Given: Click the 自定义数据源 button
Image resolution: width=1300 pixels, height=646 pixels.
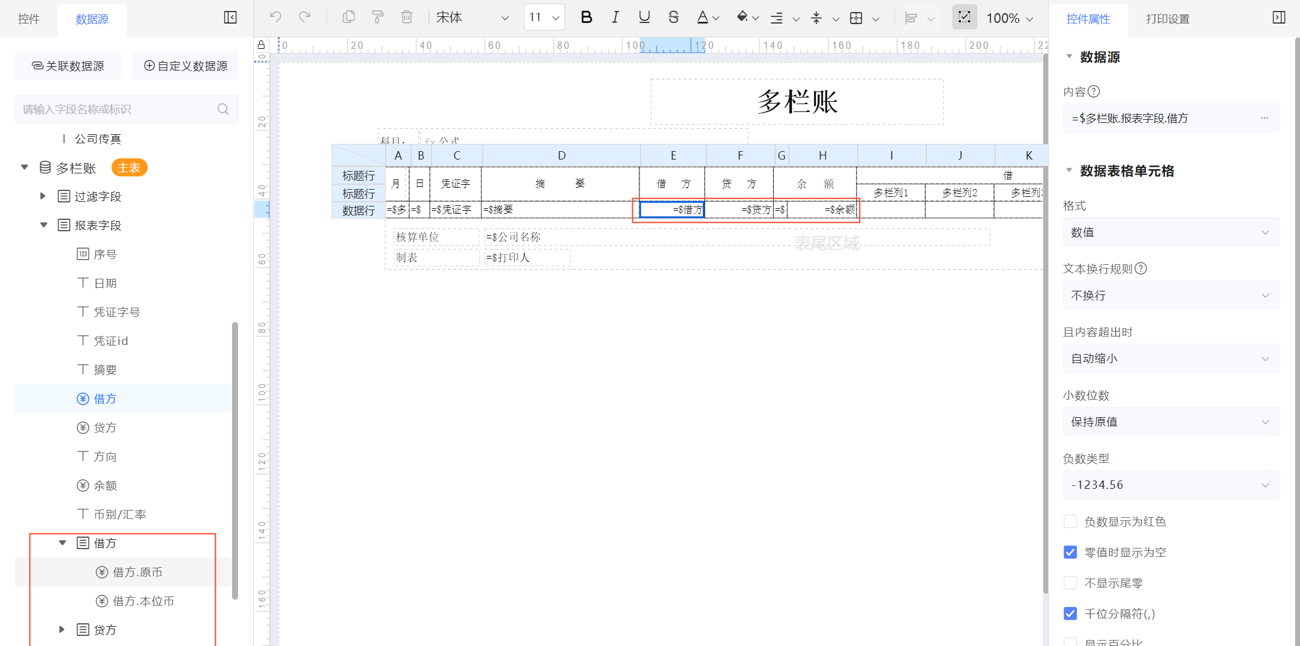Looking at the screenshot, I should [185, 66].
